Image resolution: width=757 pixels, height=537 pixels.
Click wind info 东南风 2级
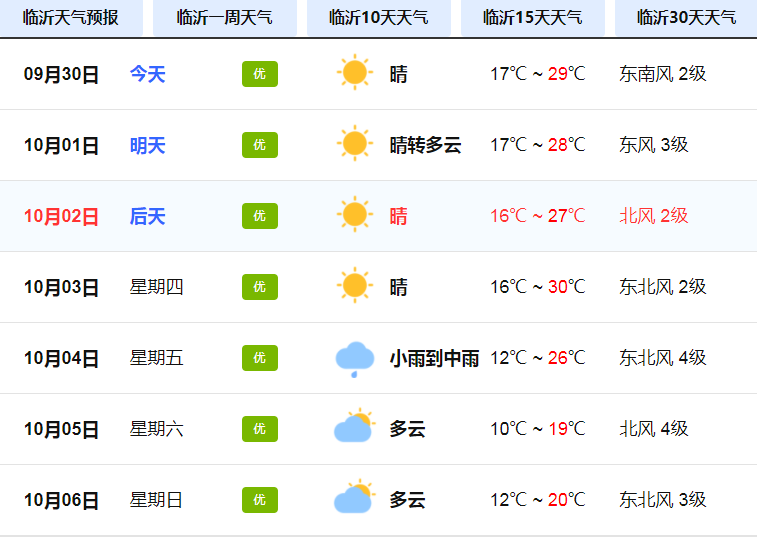[663, 74]
